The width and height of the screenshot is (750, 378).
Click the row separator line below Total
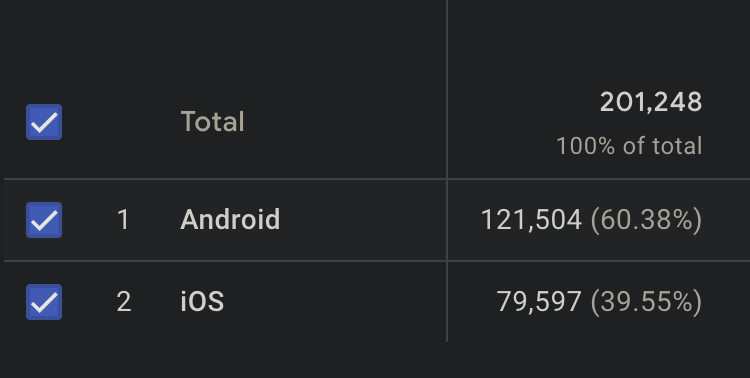pyautogui.click(x=377, y=179)
